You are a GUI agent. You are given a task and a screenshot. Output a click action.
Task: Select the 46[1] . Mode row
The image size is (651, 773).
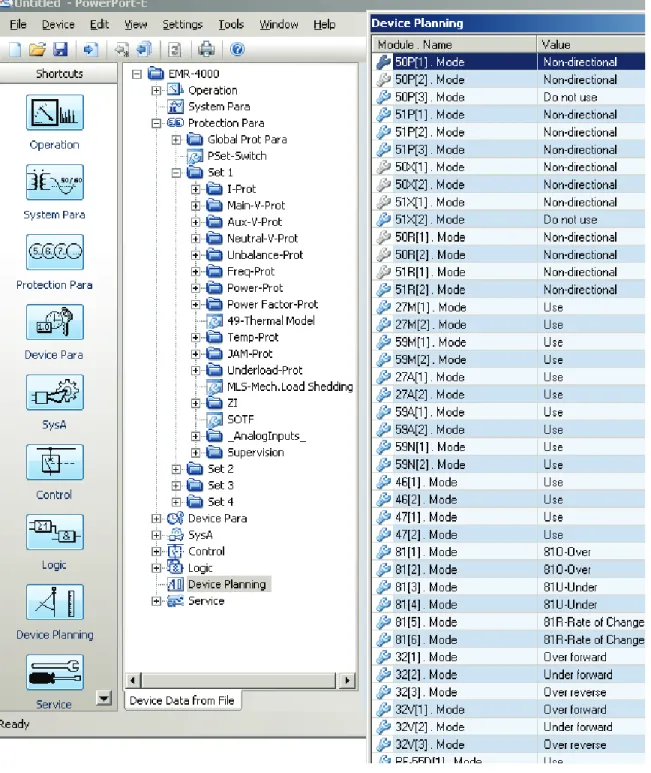click(x=509, y=482)
